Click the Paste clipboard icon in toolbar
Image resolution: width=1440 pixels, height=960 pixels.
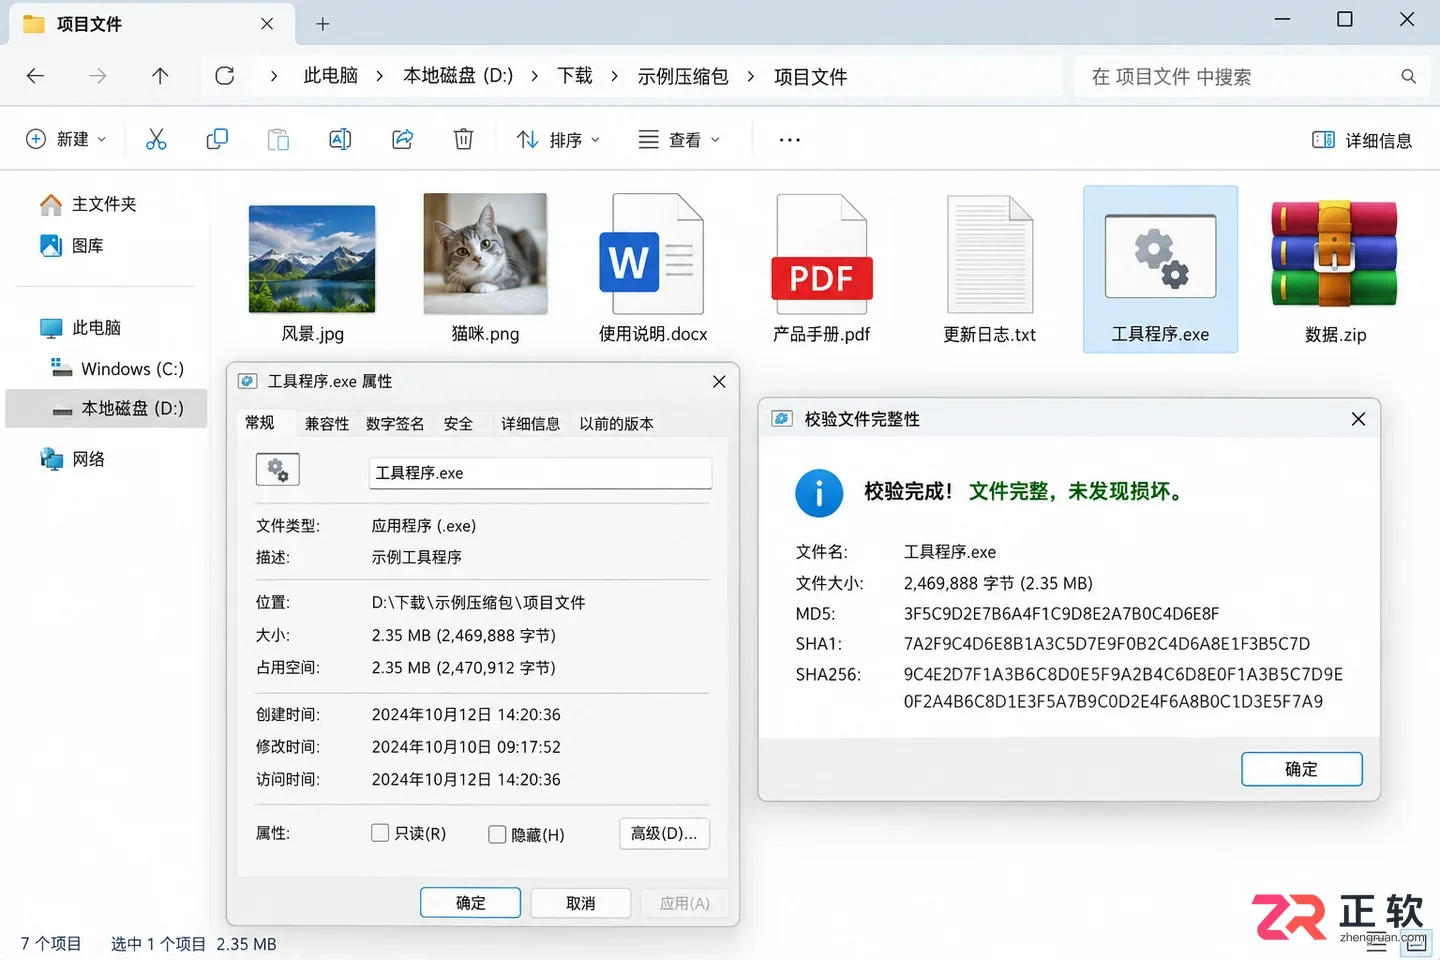[278, 140]
